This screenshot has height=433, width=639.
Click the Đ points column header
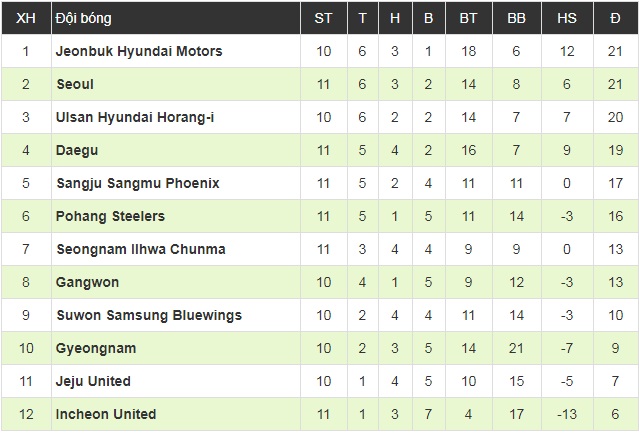point(614,18)
